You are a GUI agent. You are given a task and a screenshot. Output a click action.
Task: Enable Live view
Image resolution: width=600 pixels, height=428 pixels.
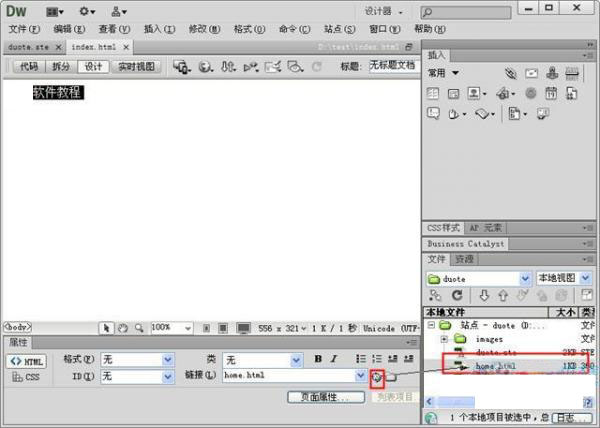(136, 67)
